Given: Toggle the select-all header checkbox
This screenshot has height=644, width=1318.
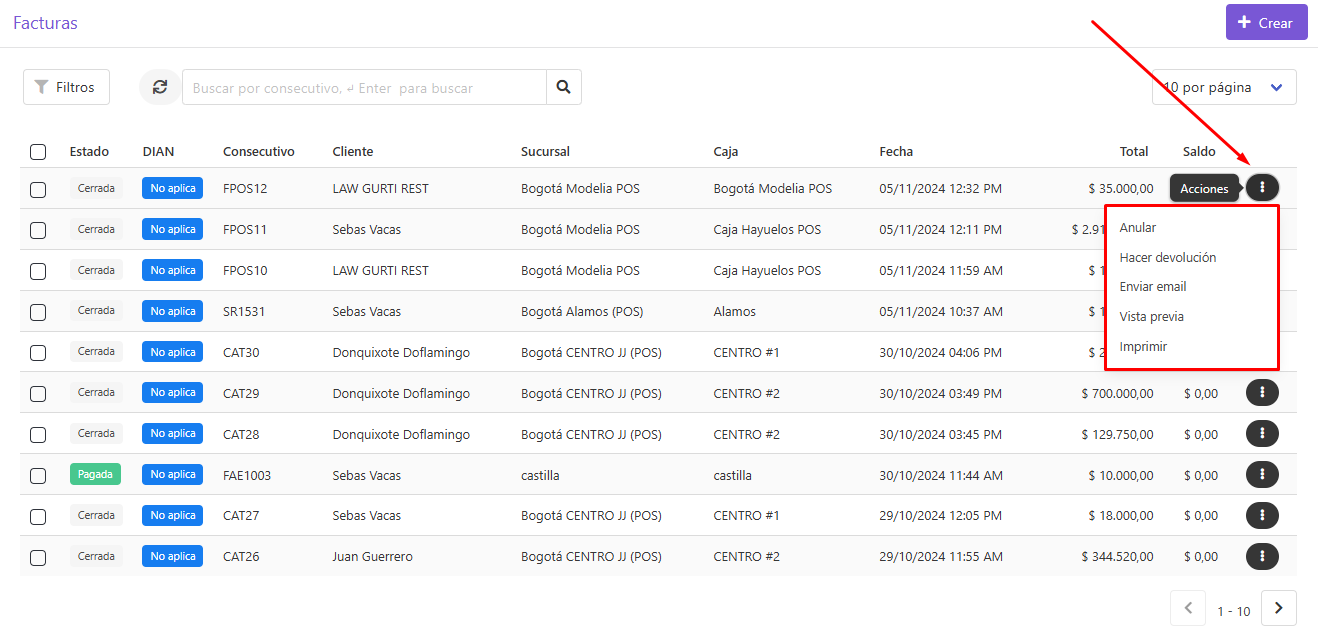Looking at the screenshot, I should click(x=38, y=152).
